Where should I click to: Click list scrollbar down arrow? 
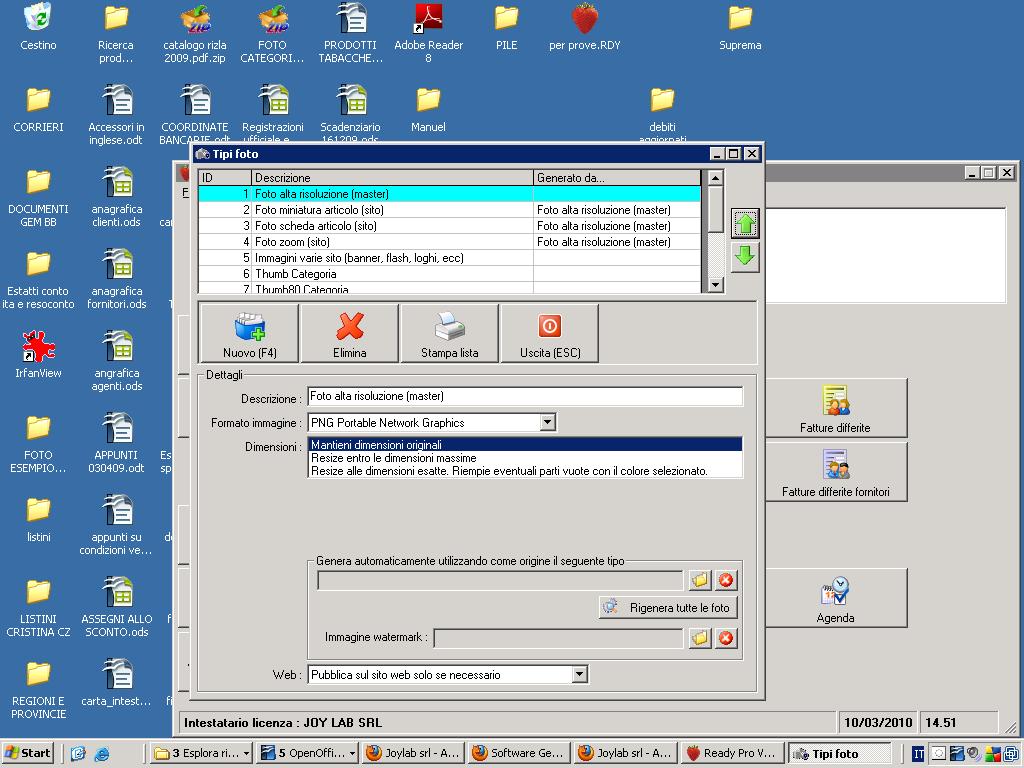click(716, 284)
